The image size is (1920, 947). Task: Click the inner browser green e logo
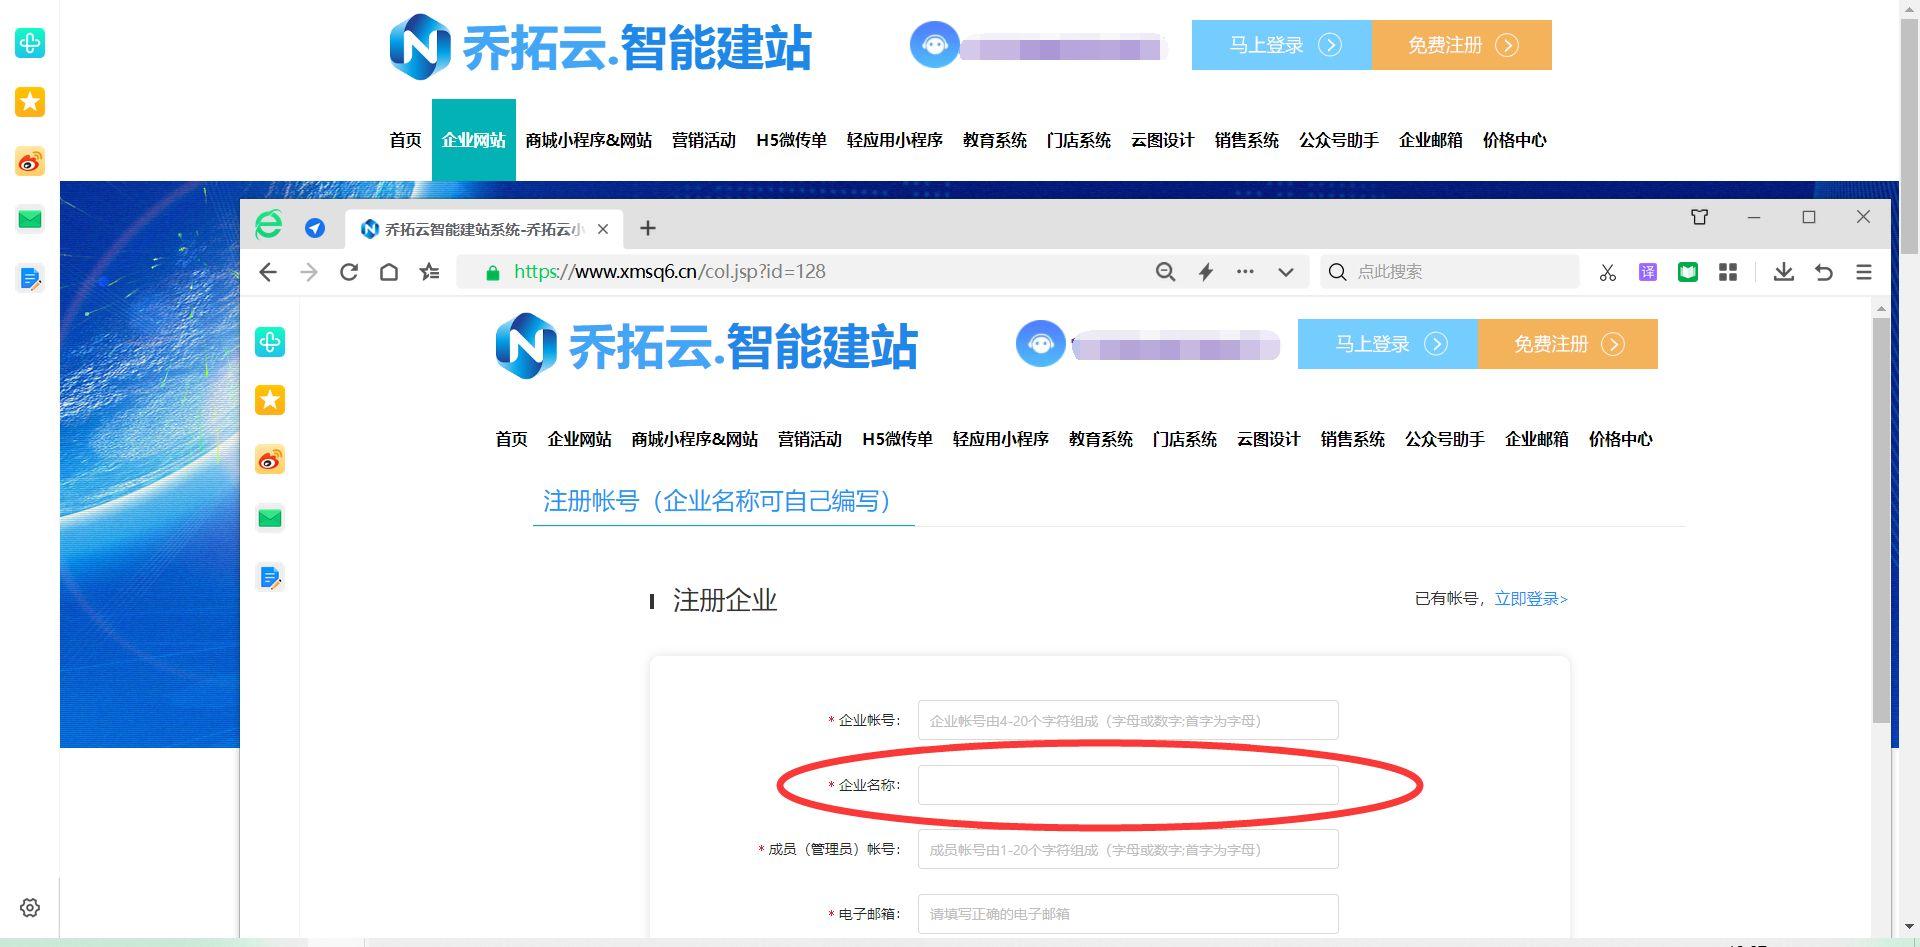point(268,225)
